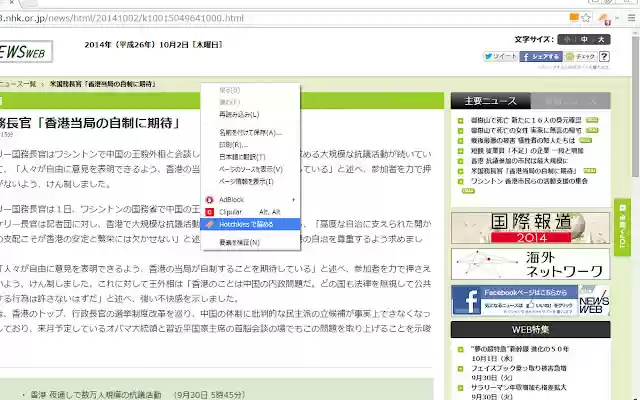Open the 国際報道 2014 banner
640x400 pixels.
[x=531, y=228]
